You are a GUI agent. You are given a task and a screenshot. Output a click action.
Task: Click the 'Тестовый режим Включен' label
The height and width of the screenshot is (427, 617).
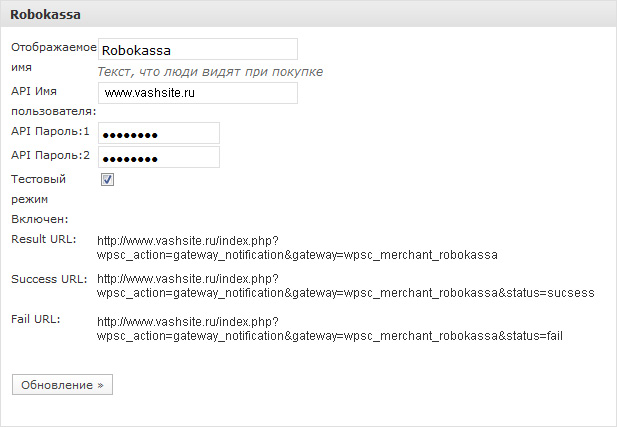[x=39, y=198]
